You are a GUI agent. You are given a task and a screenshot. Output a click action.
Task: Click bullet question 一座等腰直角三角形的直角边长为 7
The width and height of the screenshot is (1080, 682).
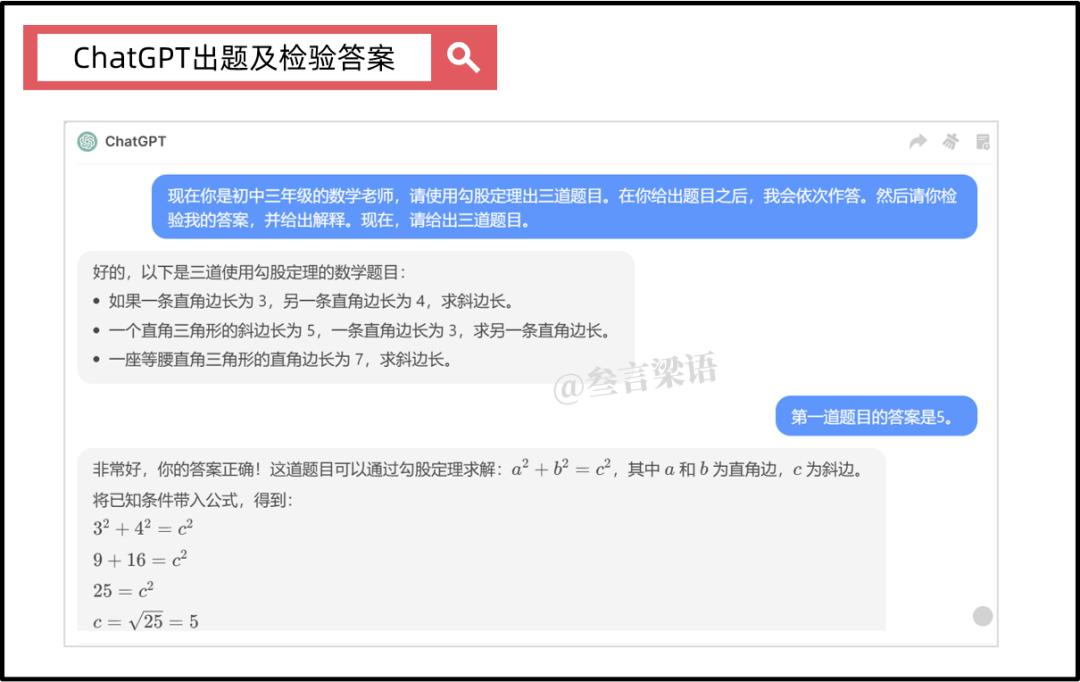(x=280, y=360)
